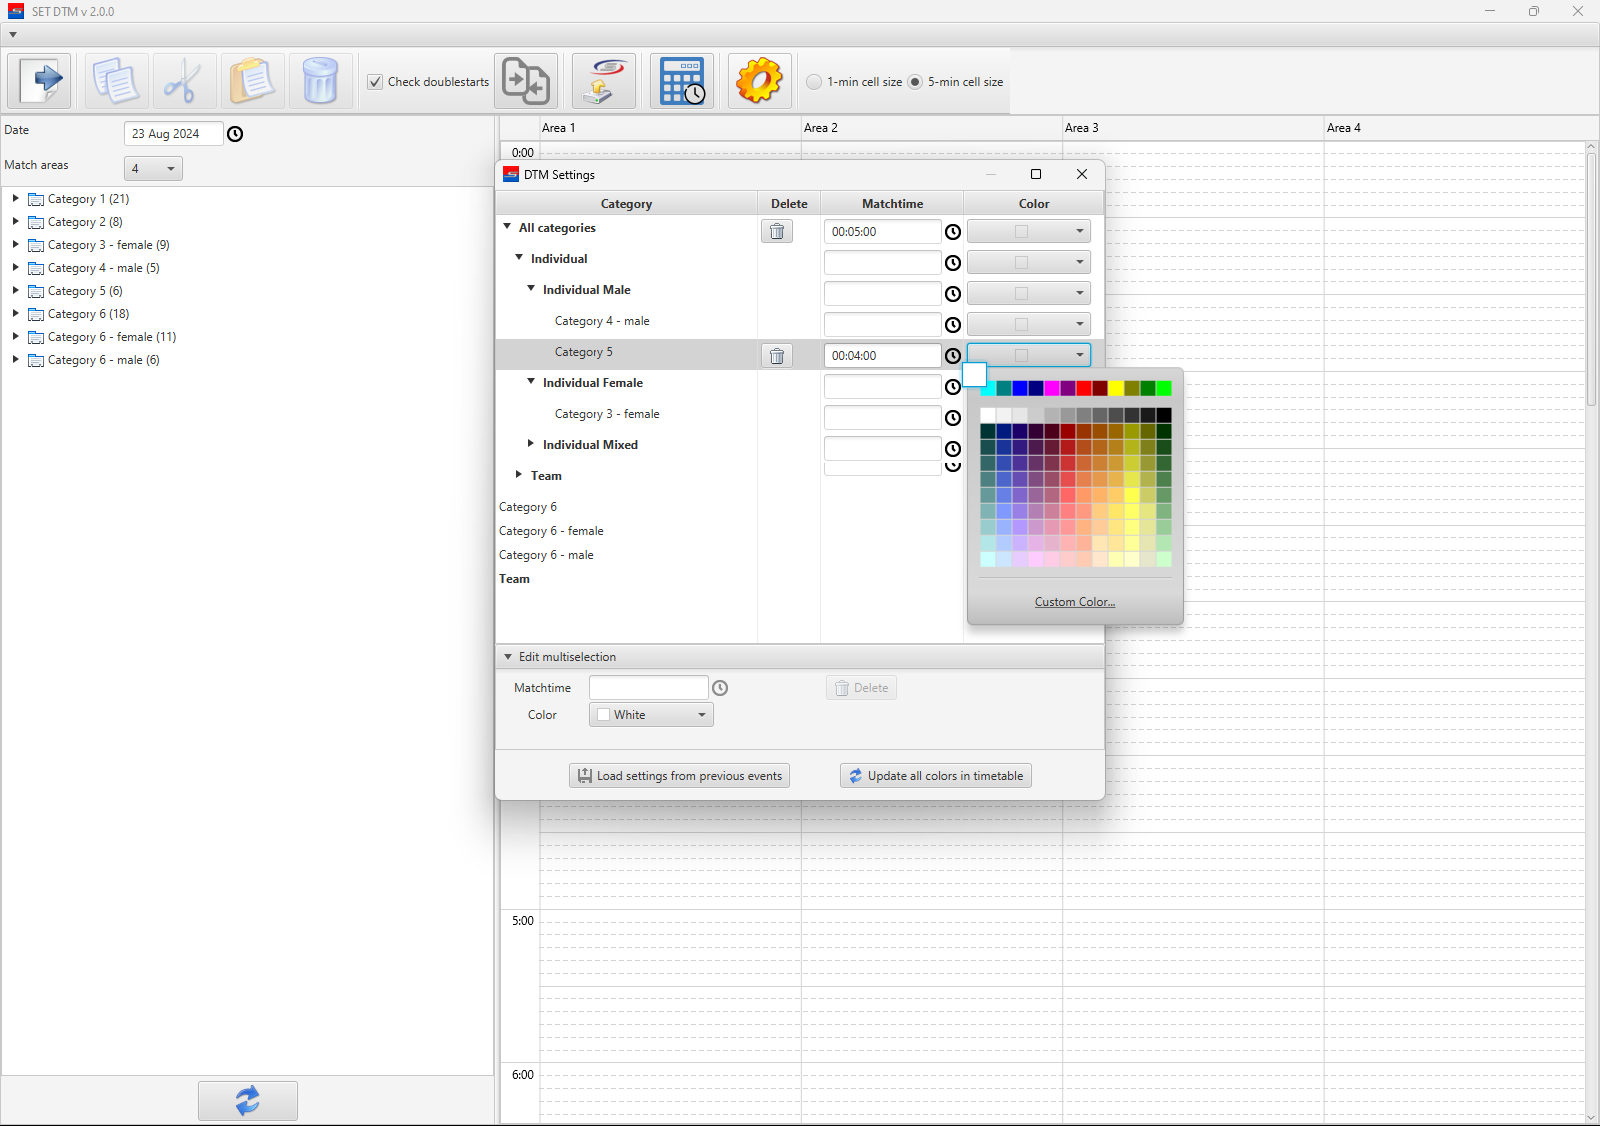Maximize the DTM Settings dialog
This screenshot has height=1126, width=1600.
pyautogui.click(x=1036, y=174)
